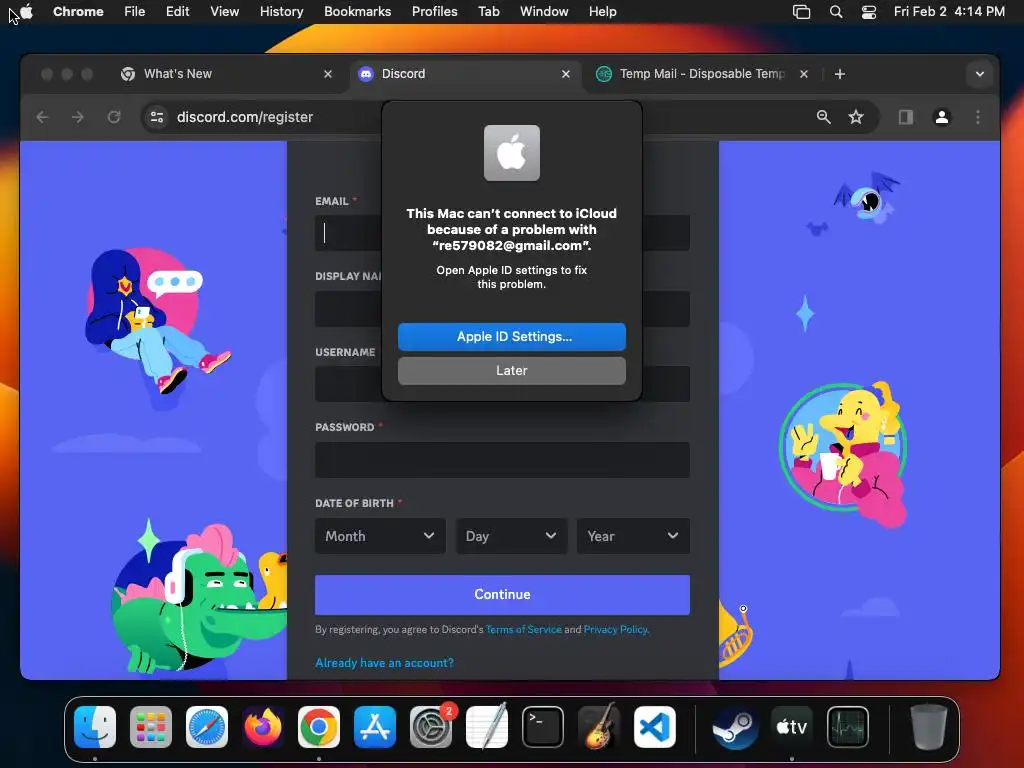Open Activity Monitor from the Dock
Screen dimensions: 1024x768
coord(848,727)
